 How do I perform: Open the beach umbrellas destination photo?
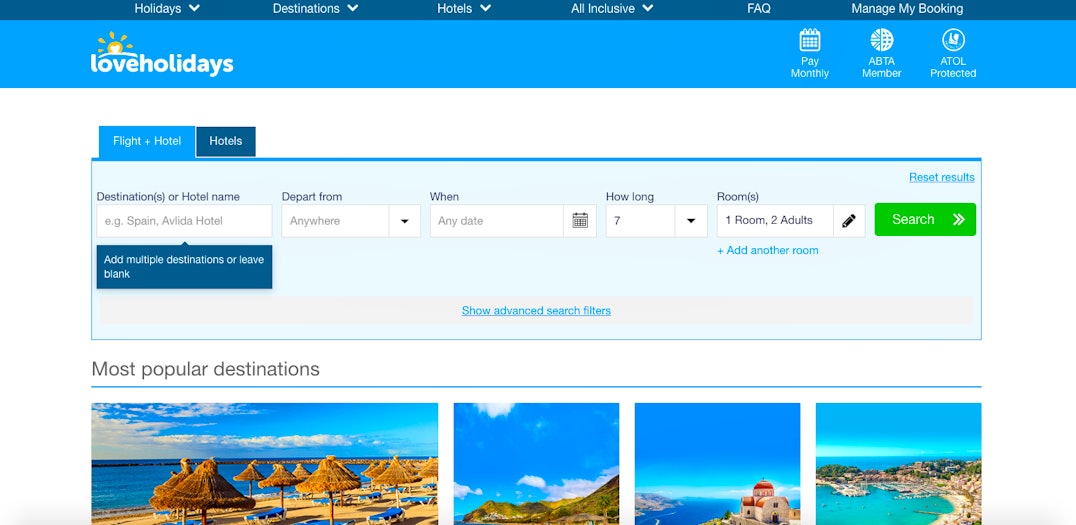coord(264,464)
